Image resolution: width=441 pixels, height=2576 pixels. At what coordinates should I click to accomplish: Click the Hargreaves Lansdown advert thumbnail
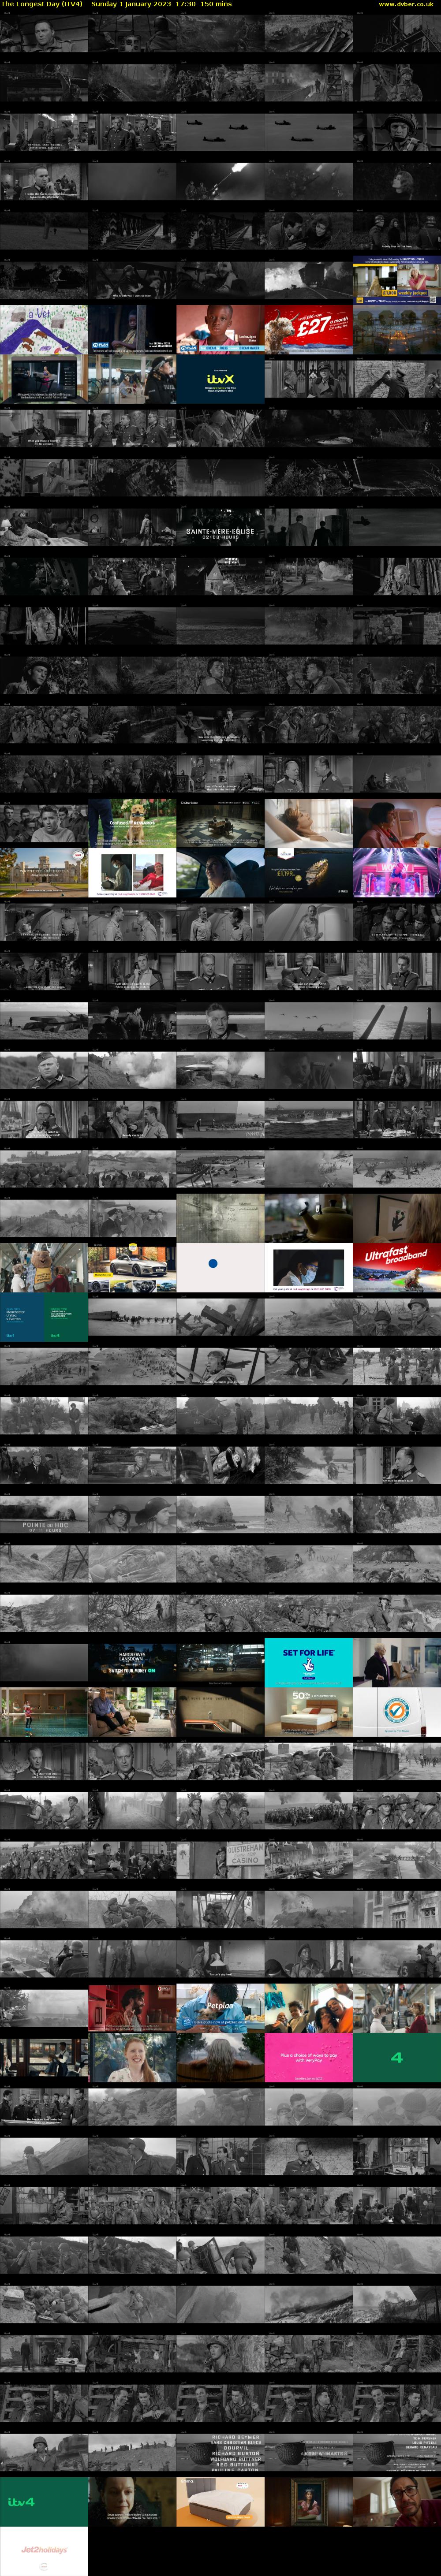point(132,1661)
